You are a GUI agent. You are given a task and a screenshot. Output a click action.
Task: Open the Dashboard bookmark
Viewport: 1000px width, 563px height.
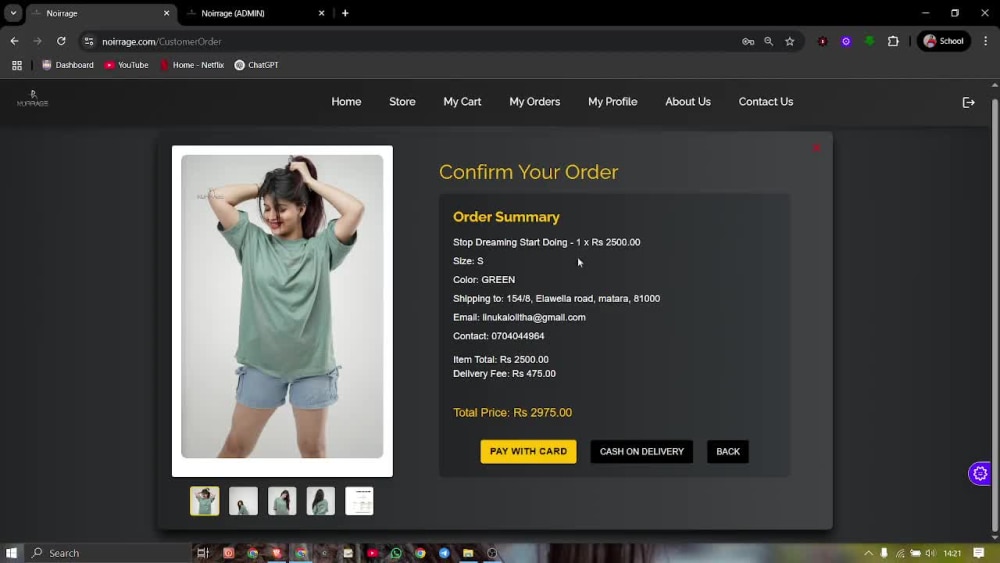[x=68, y=65]
